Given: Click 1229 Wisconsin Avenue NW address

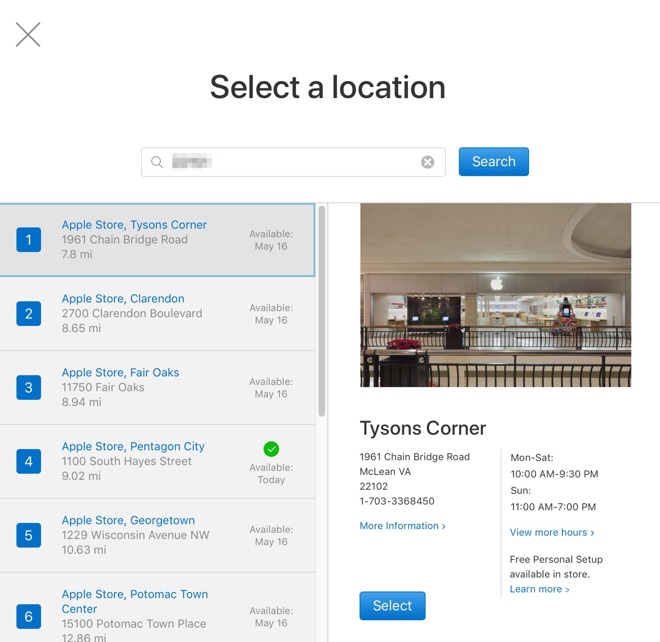Looking at the screenshot, I should pyautogui.click(x=136, y=535).
